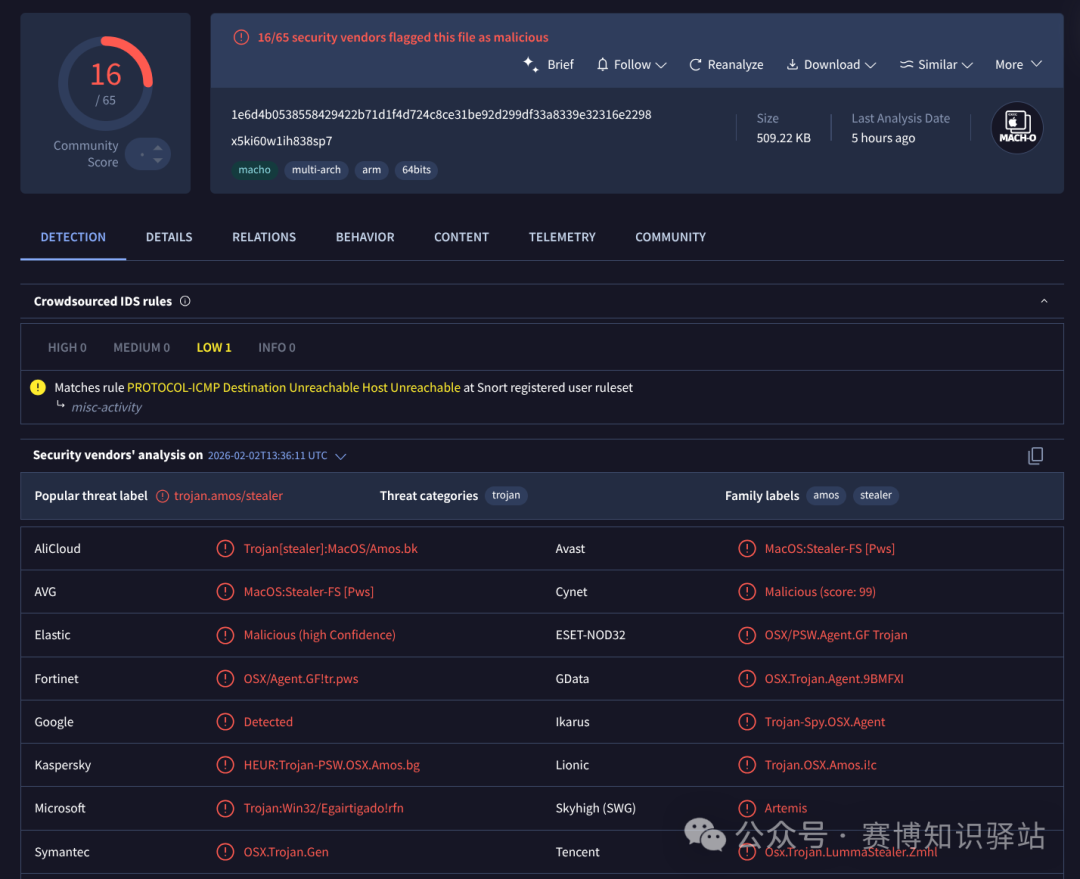Click the malicious warning alert icon

(x=241, y=37)
